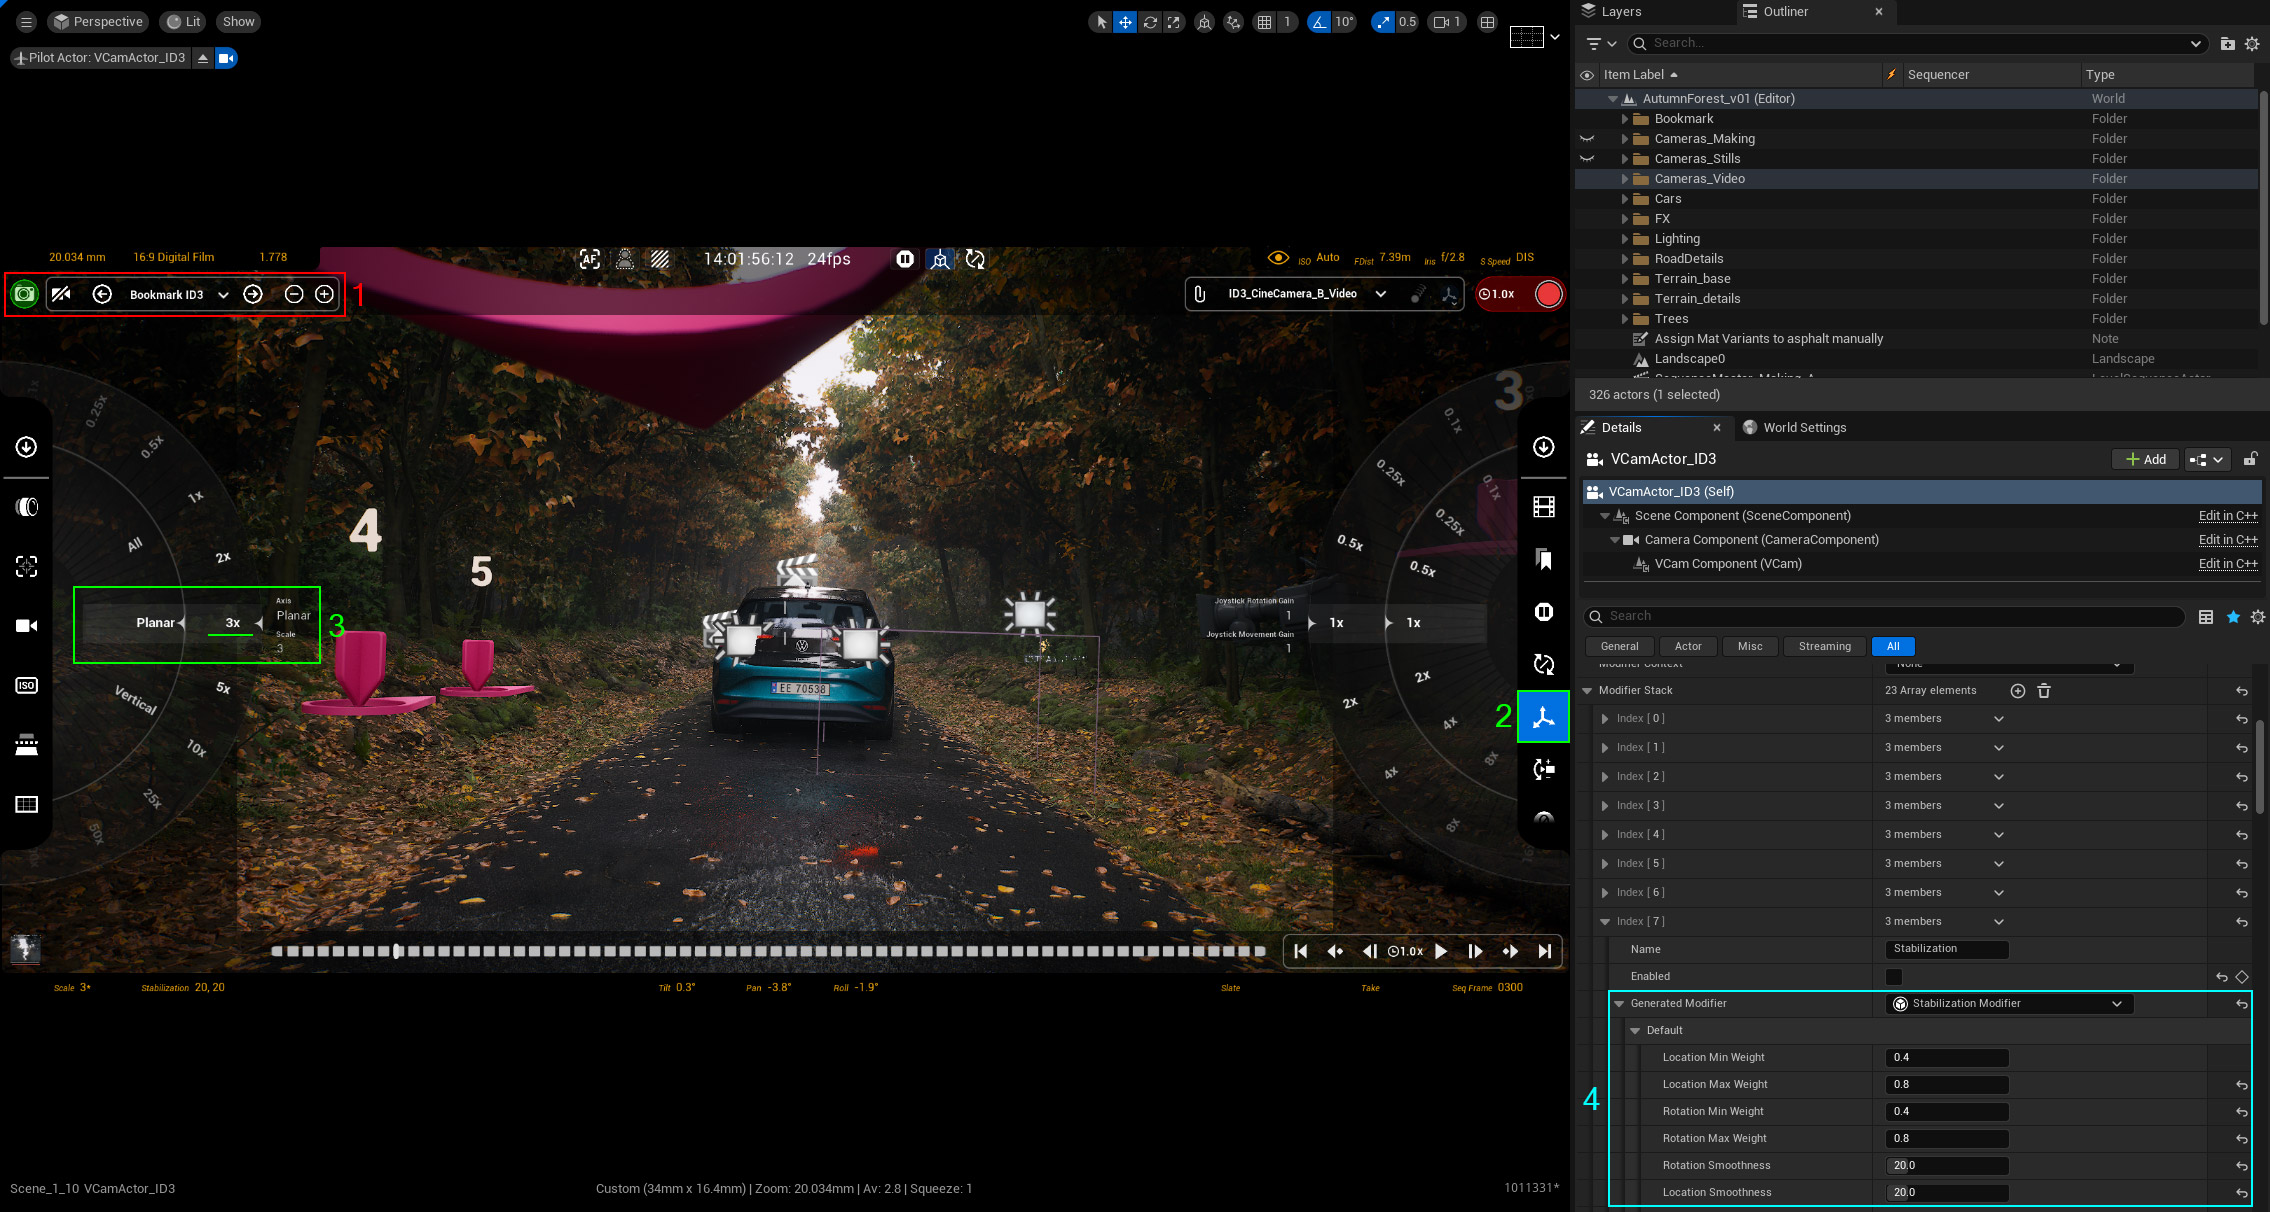
Task: Click the green camera snapshot icon
Action: click(x=24, y=294)
